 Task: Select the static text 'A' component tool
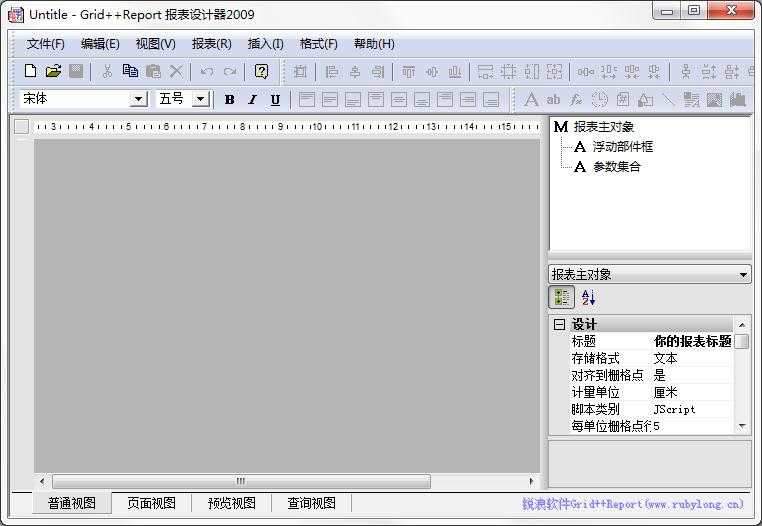[531, 99]
